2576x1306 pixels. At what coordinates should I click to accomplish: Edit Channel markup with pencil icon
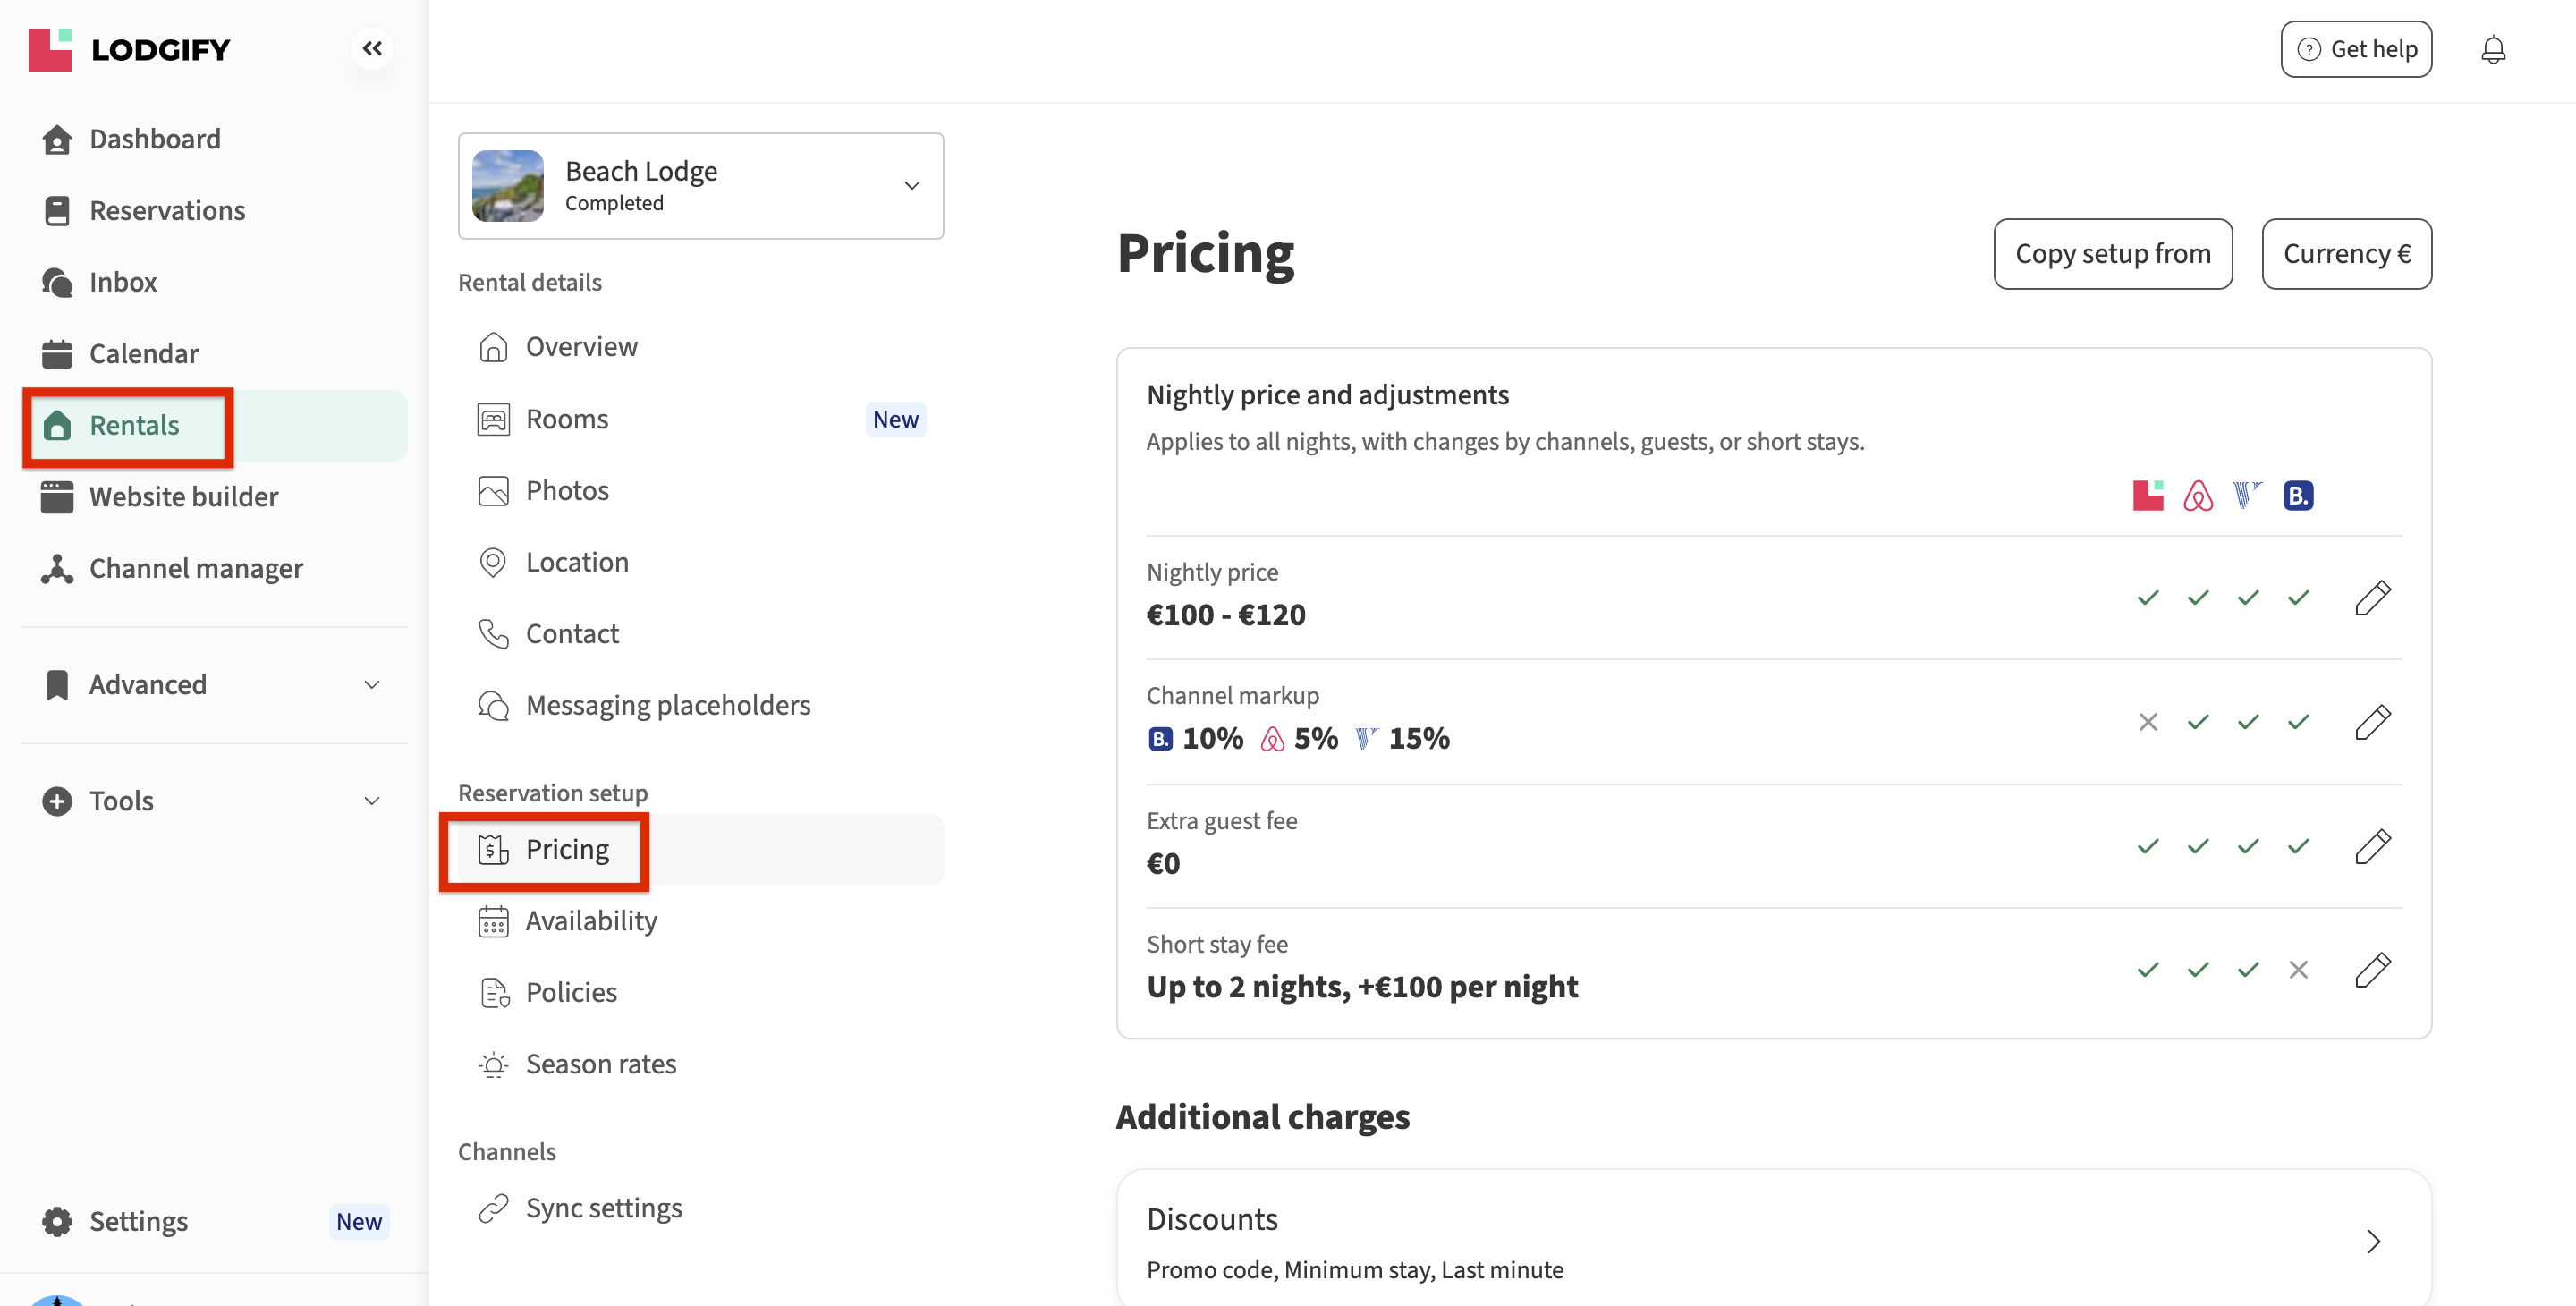[x=2372, y=722]
